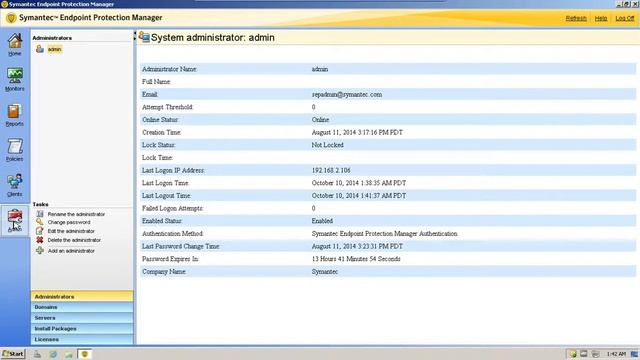Click the Attempt Threshold label
The width and height of the screenshot is (640, 360).
(167, 107)
